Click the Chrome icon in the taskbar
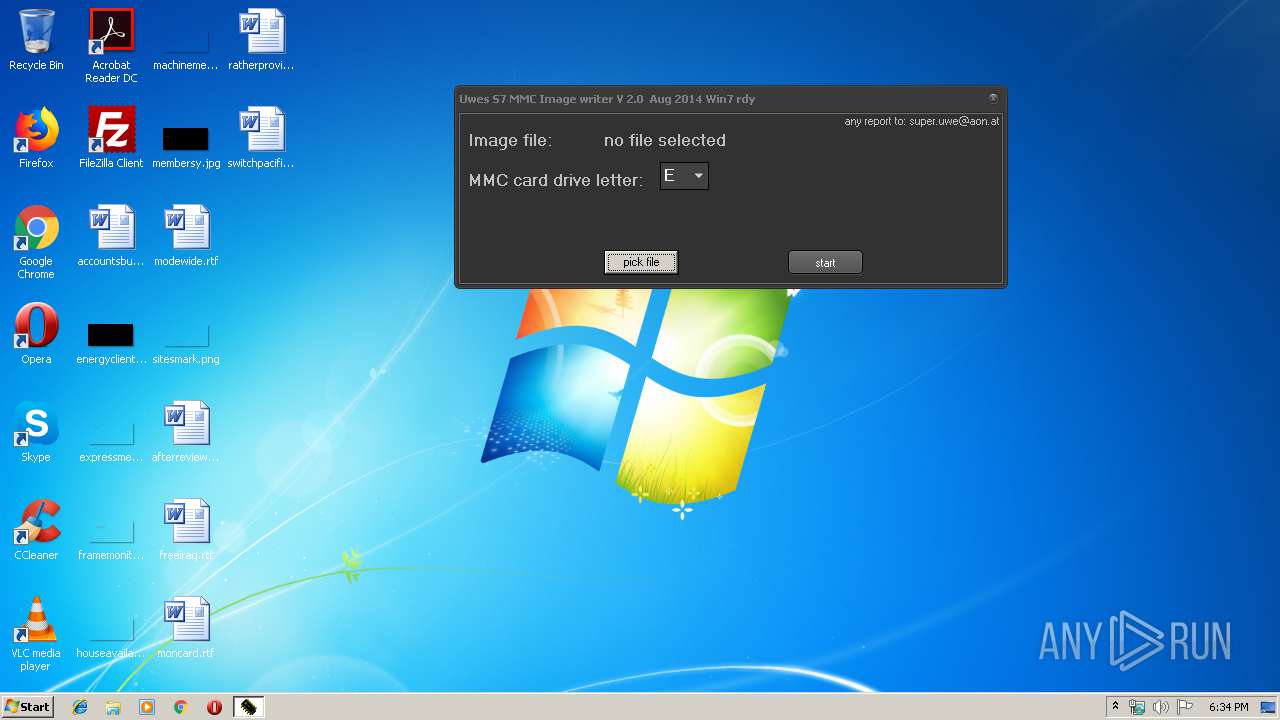 [x=181, y=707]
